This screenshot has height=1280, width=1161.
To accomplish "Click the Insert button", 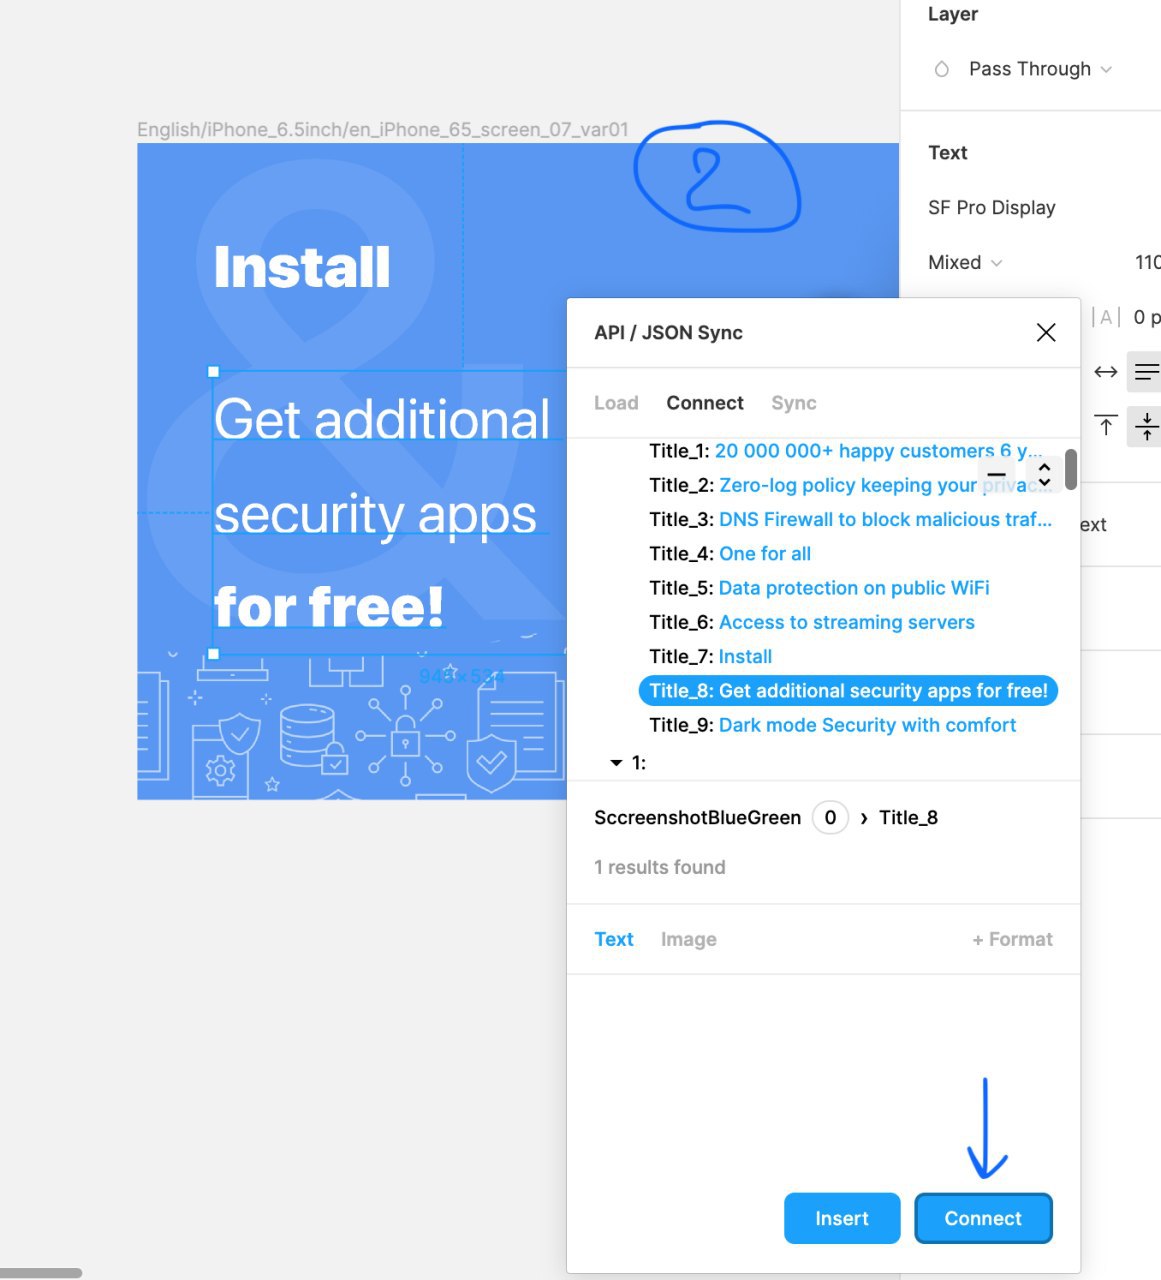I will point(842,1218).
